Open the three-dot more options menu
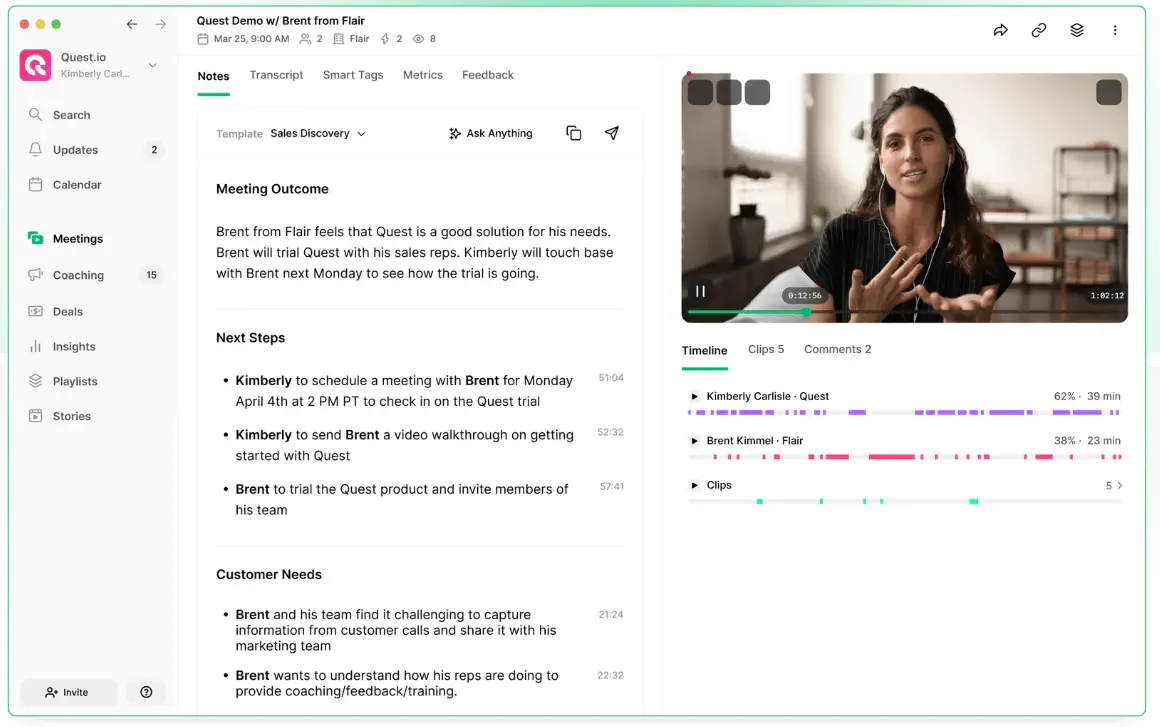This screenshot has width=1160, height=727. 1115,30
